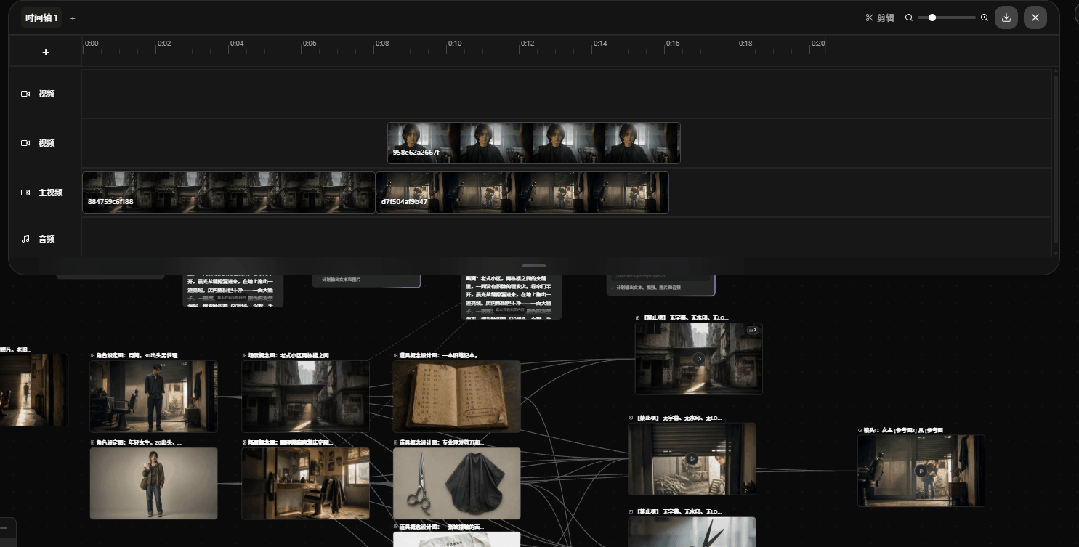Open the alley street scene node image
1079x547 pixels.
pos(306,396)
